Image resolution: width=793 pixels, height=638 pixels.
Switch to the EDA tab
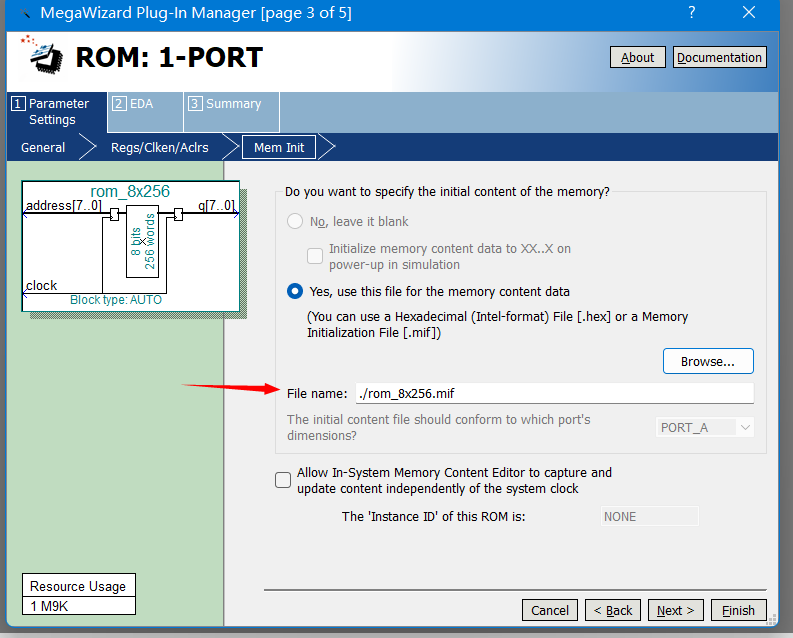pyautogui.click(x=146, y=112)
